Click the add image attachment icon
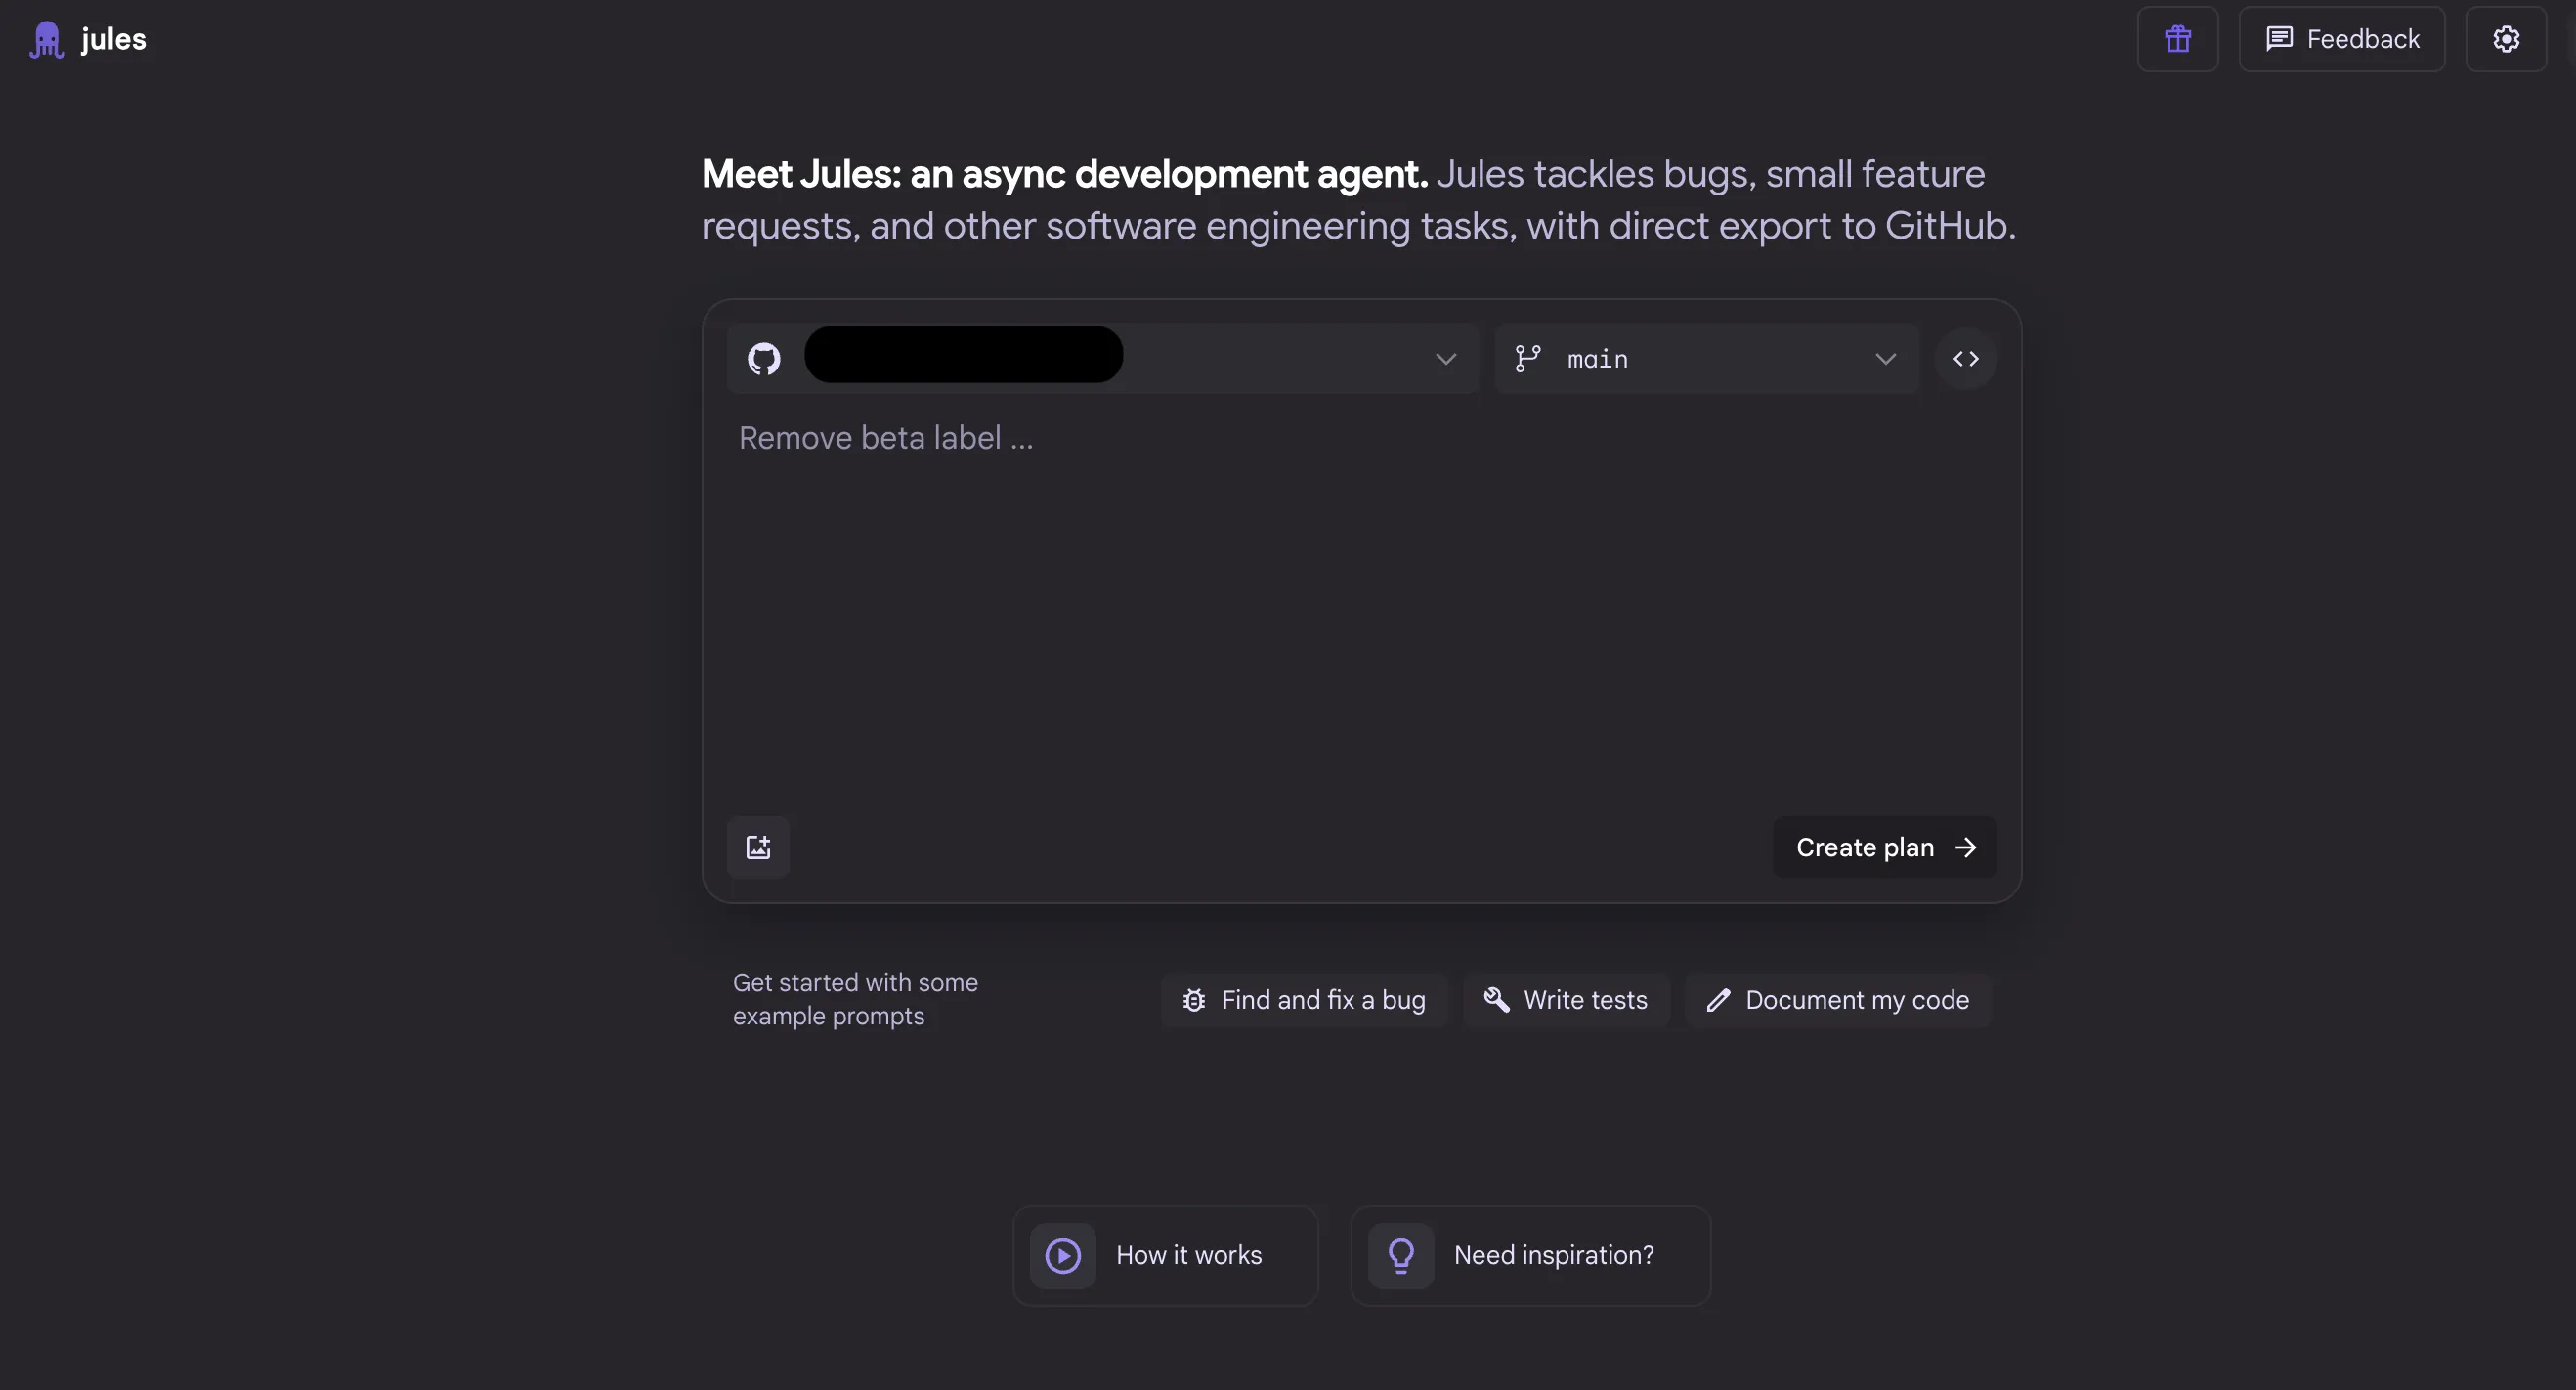This screenshot has height=1390, width=2576. click(x=758, y=847)
